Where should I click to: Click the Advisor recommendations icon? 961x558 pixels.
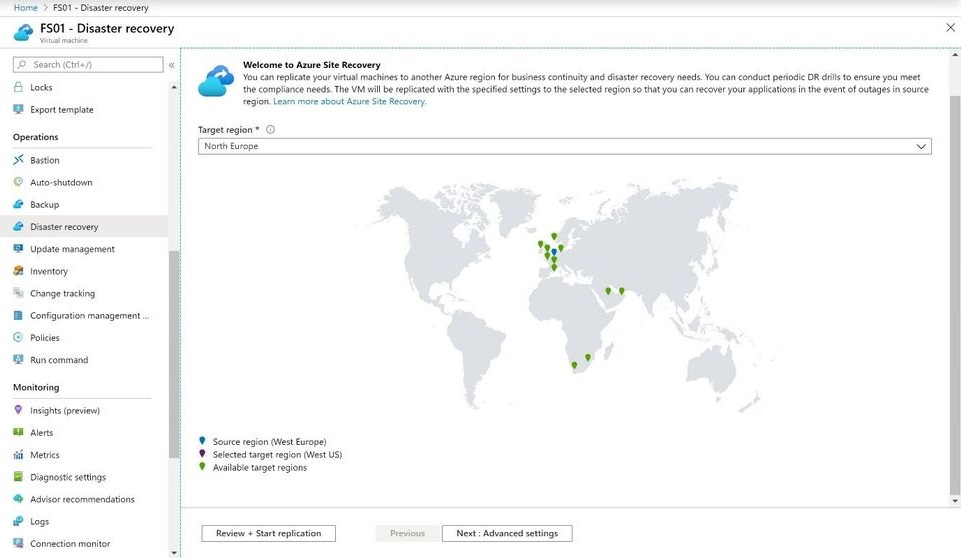pyautogui.click(x=18, y=499)
